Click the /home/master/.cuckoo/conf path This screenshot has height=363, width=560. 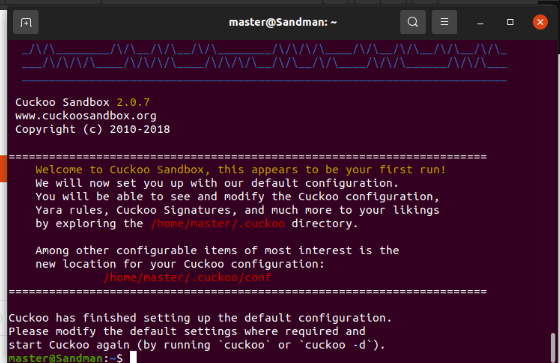tap(188, 278)
